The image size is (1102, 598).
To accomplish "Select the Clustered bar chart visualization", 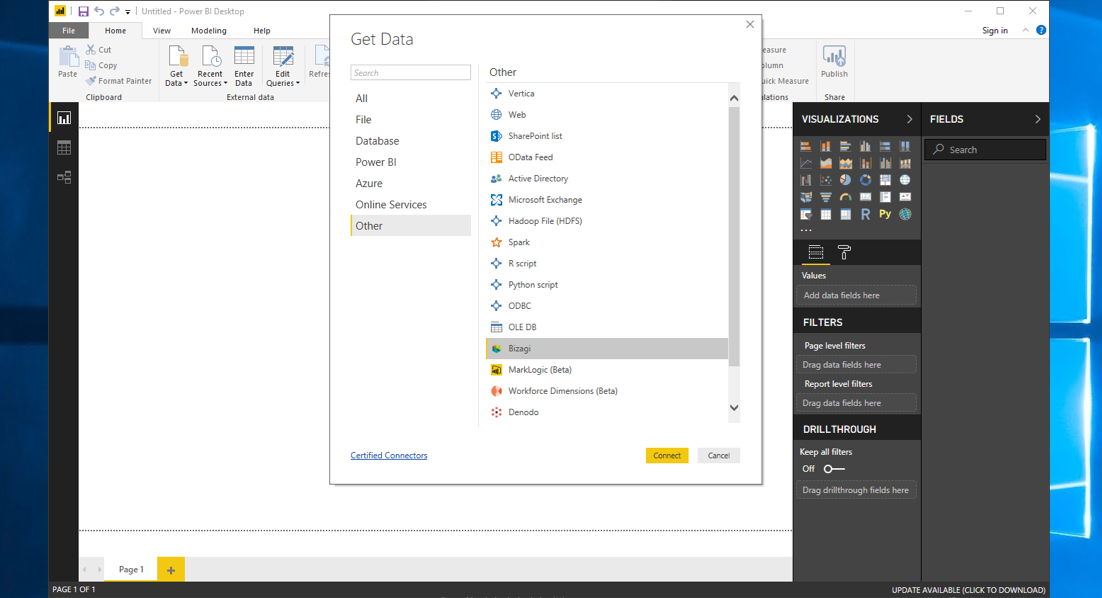I will pos(845,146).
